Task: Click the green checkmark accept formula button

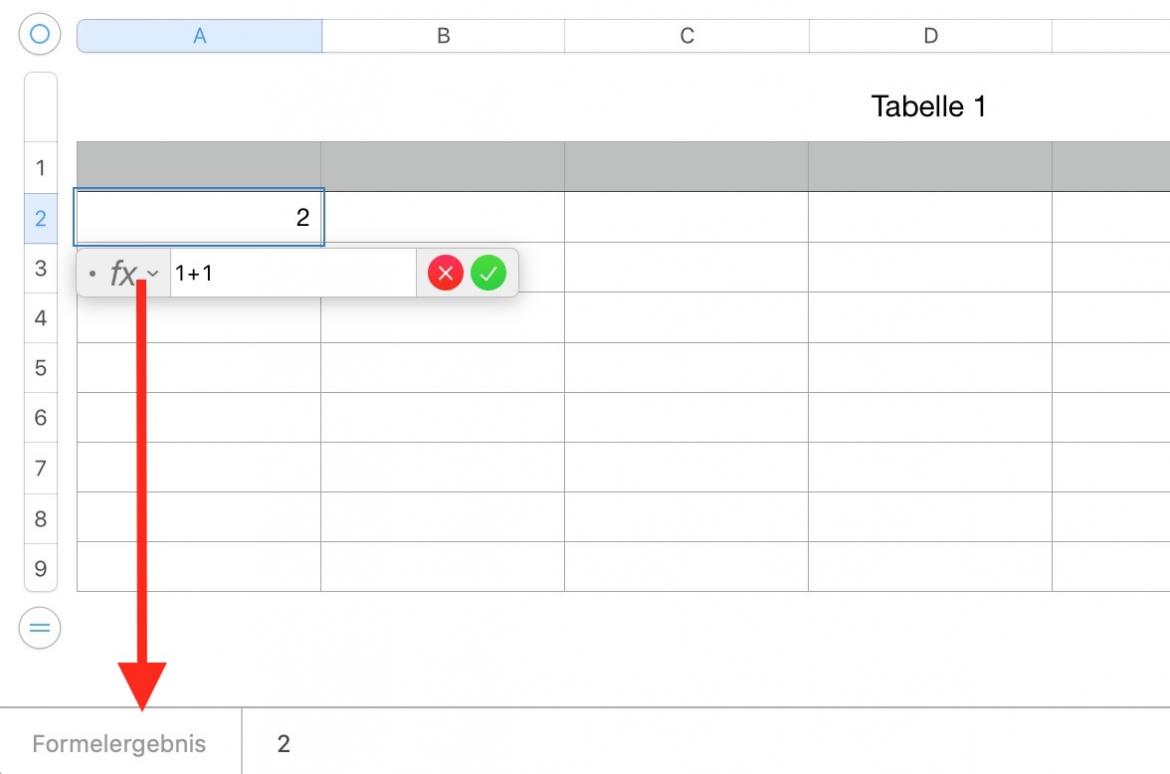Action: coord(489,273)
